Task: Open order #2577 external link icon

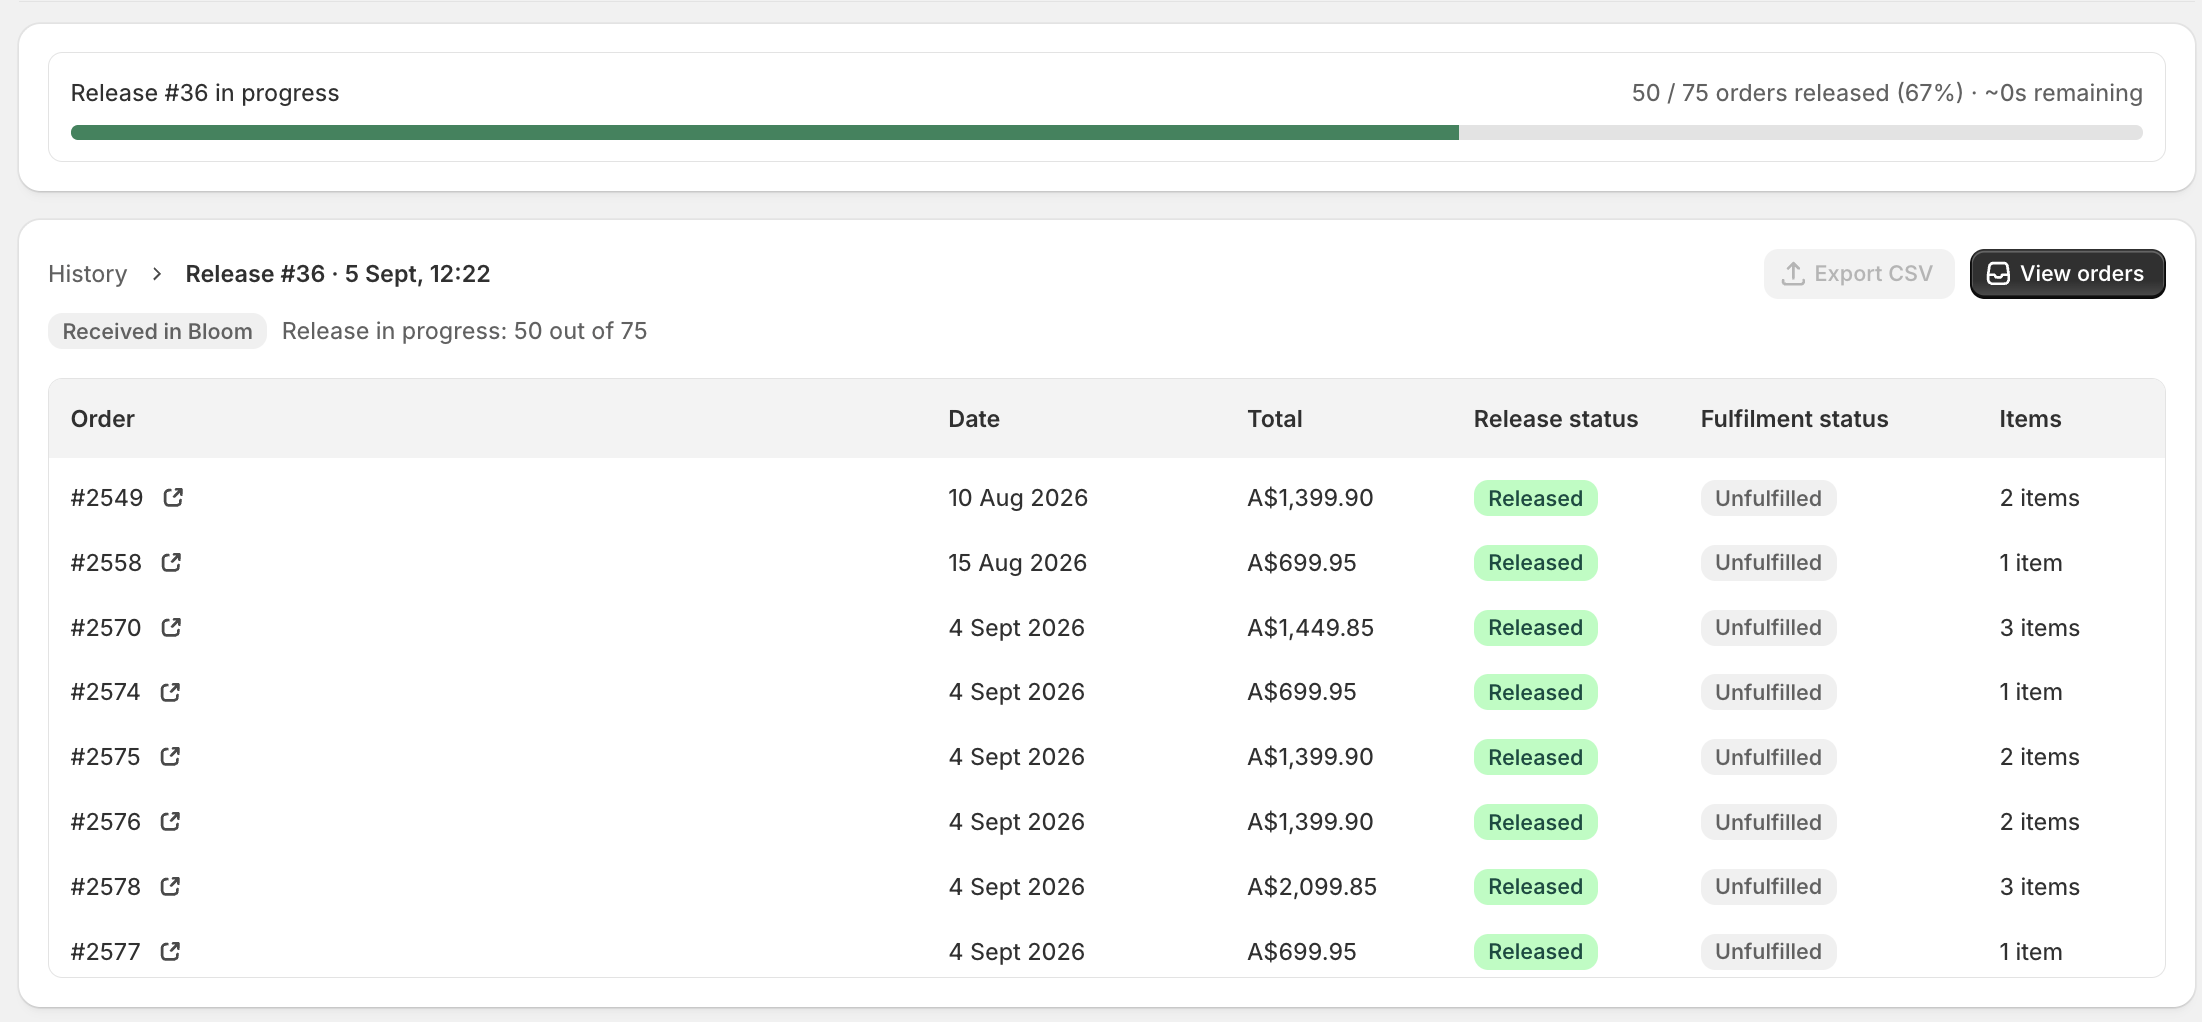Action: 170,951
